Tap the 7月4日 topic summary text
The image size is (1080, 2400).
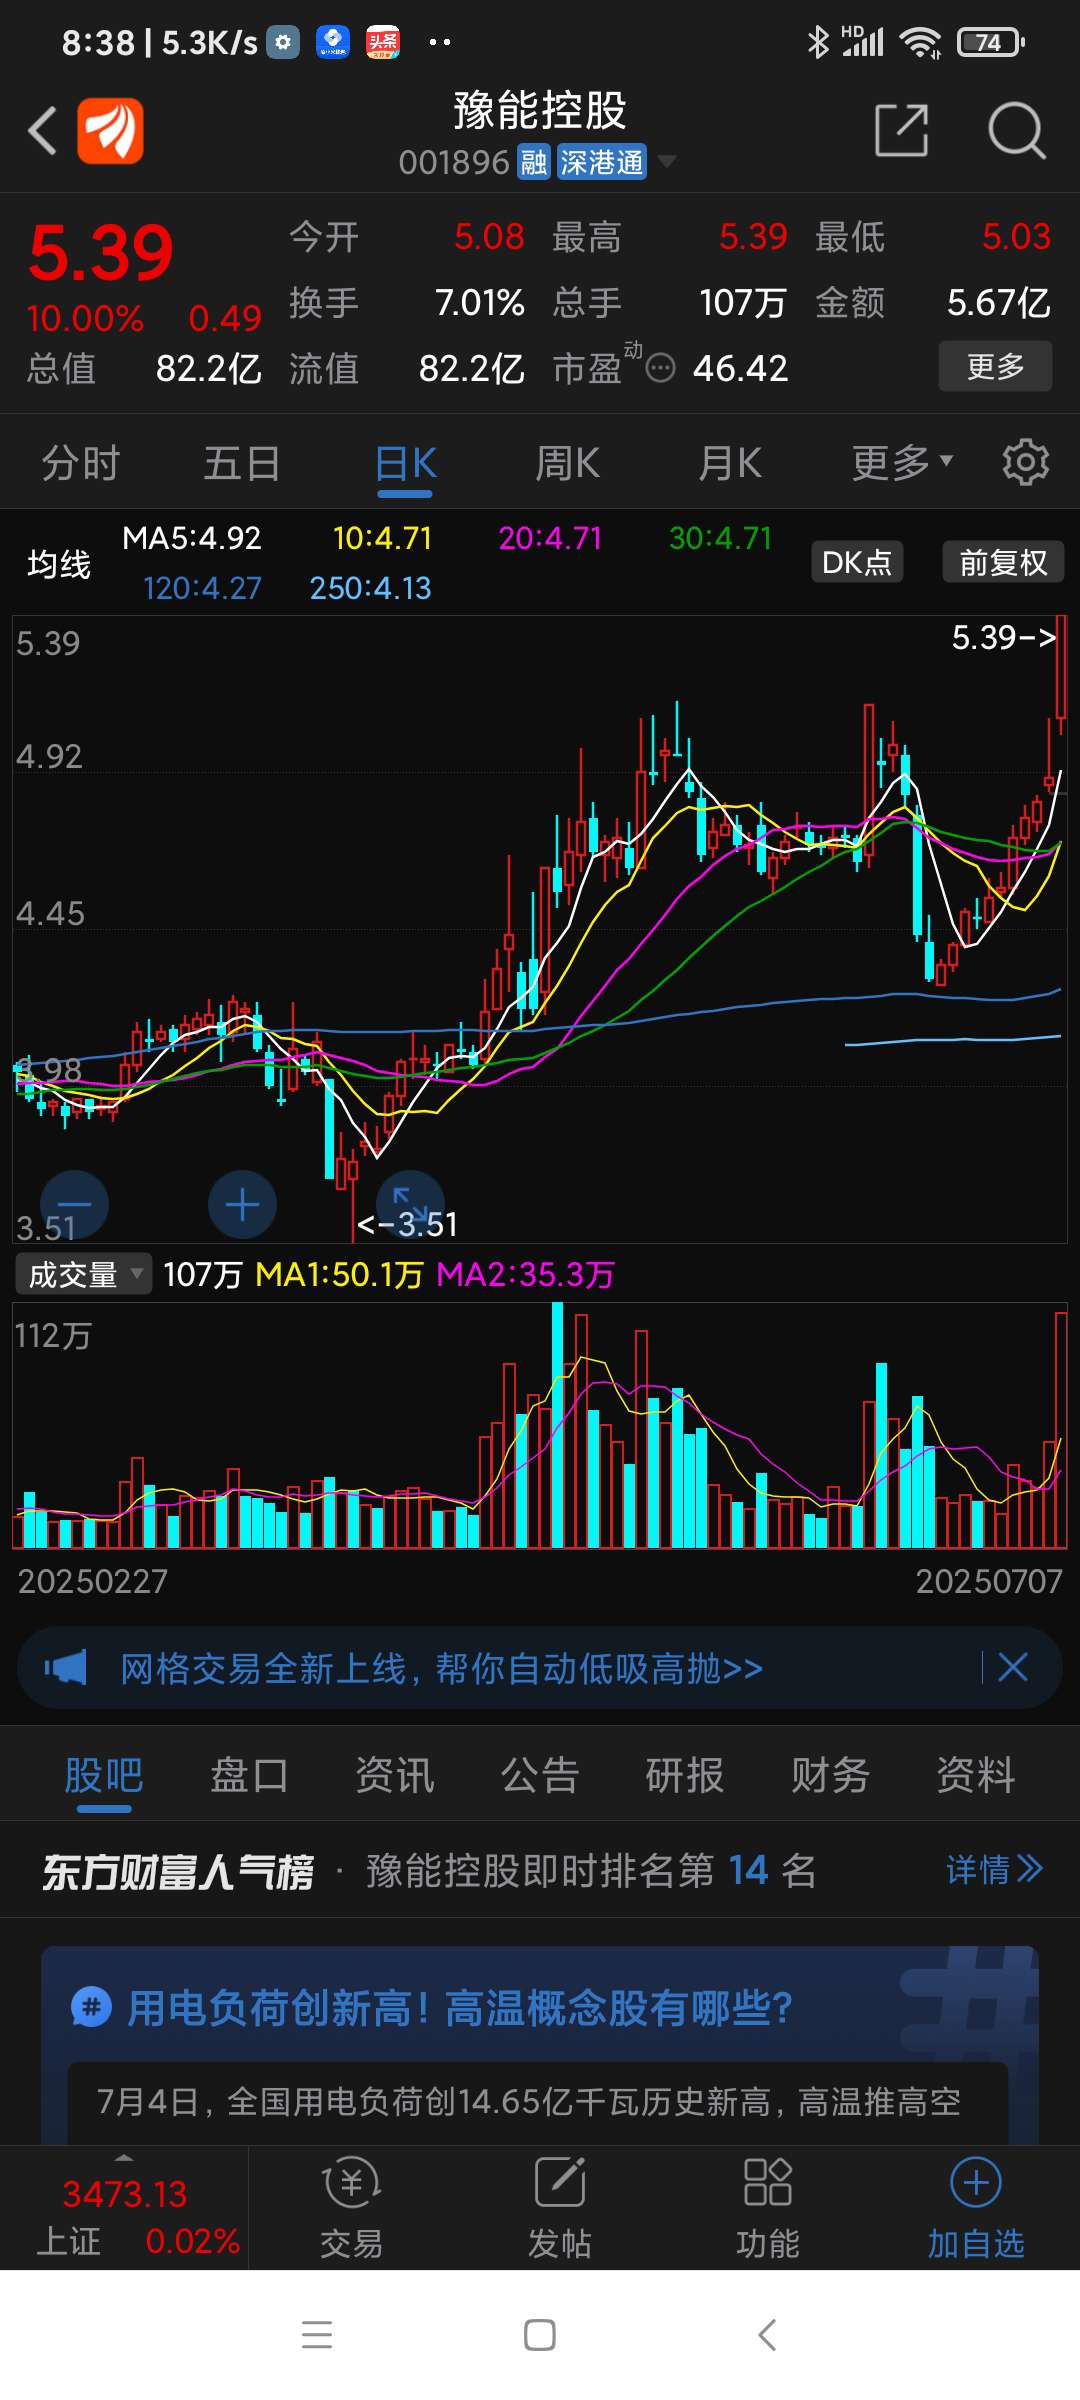click(x=528, y=2101)
